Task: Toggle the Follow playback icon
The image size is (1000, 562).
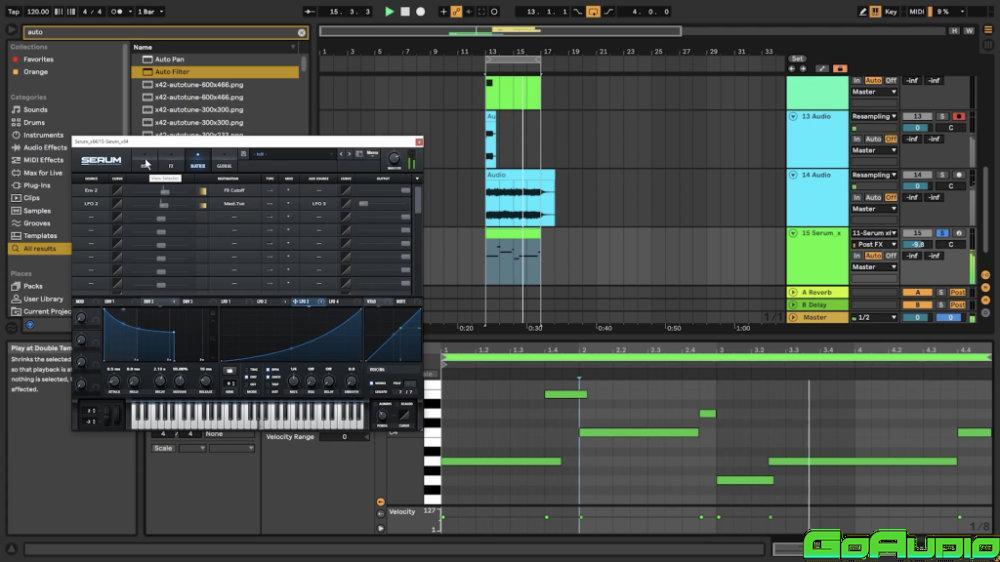Action: pos(309,11)
